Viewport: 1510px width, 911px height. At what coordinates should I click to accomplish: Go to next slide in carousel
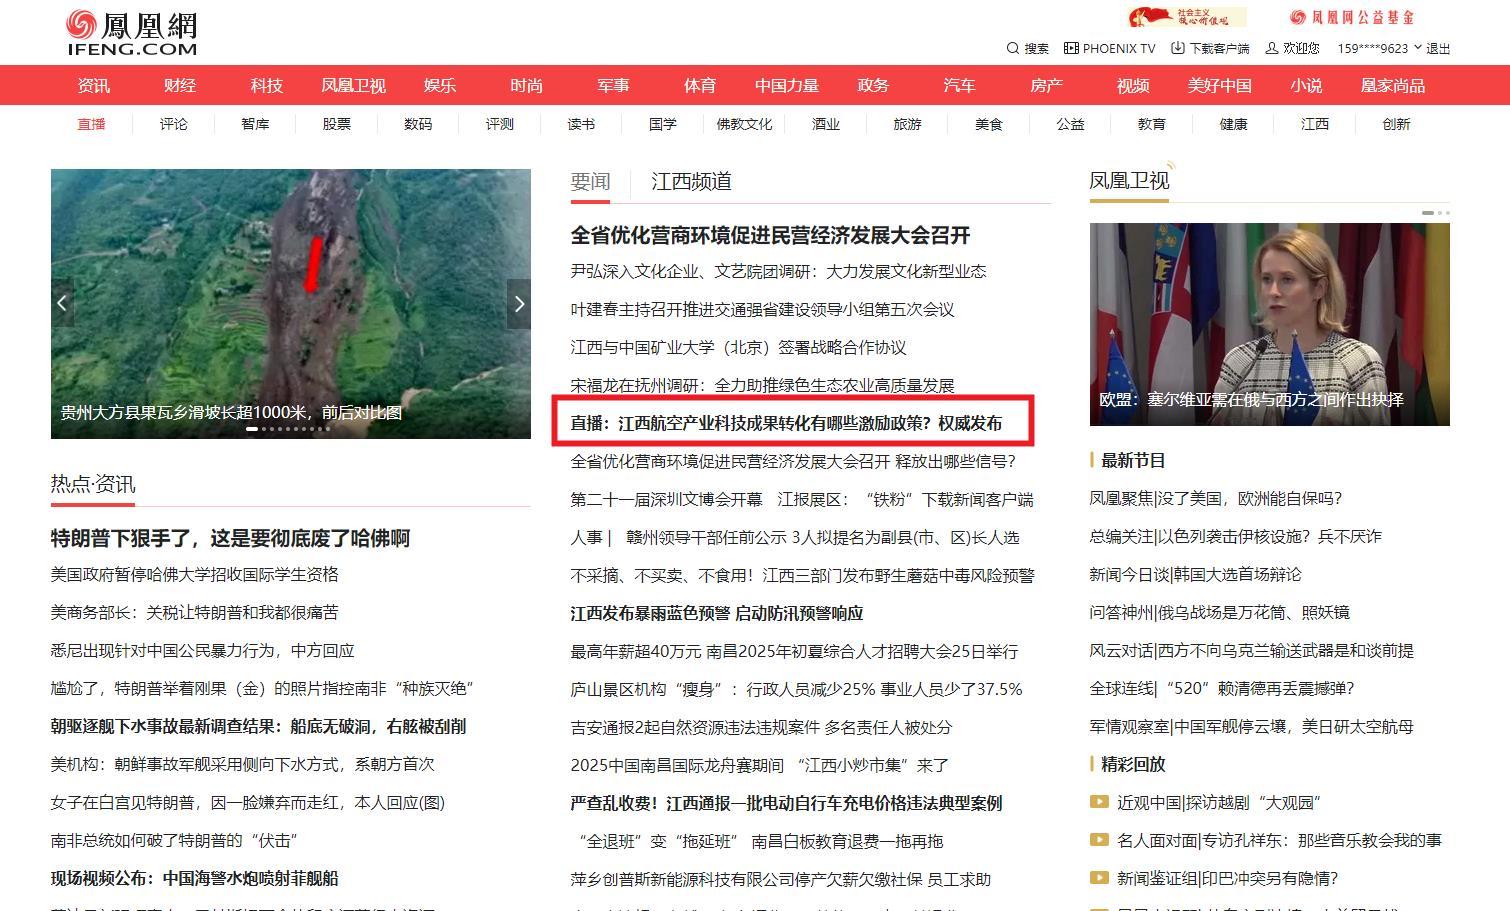pos(519,304)
